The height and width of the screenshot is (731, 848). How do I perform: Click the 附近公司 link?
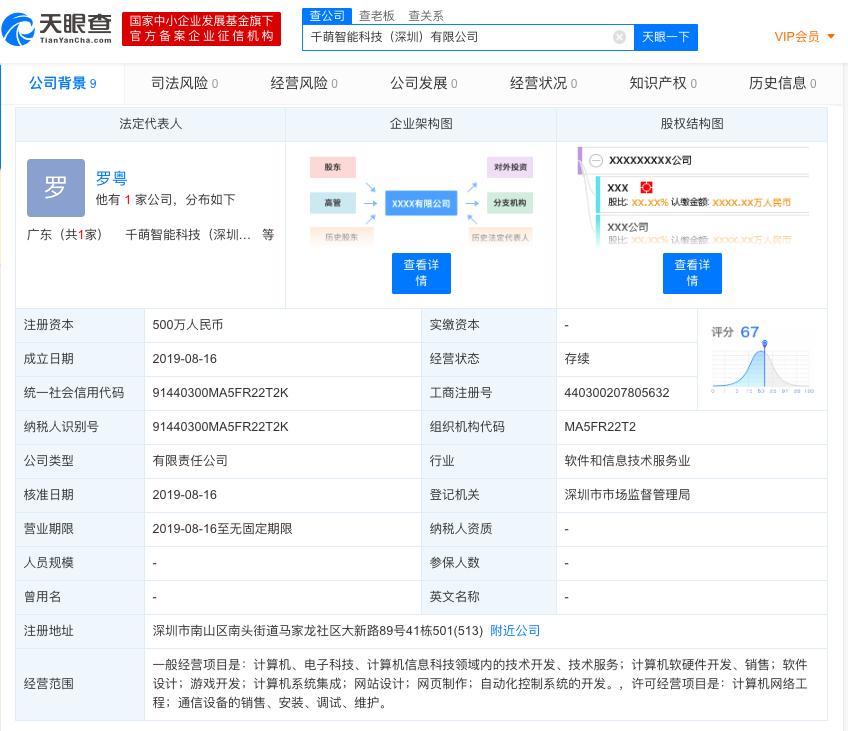tap(515, 631)
